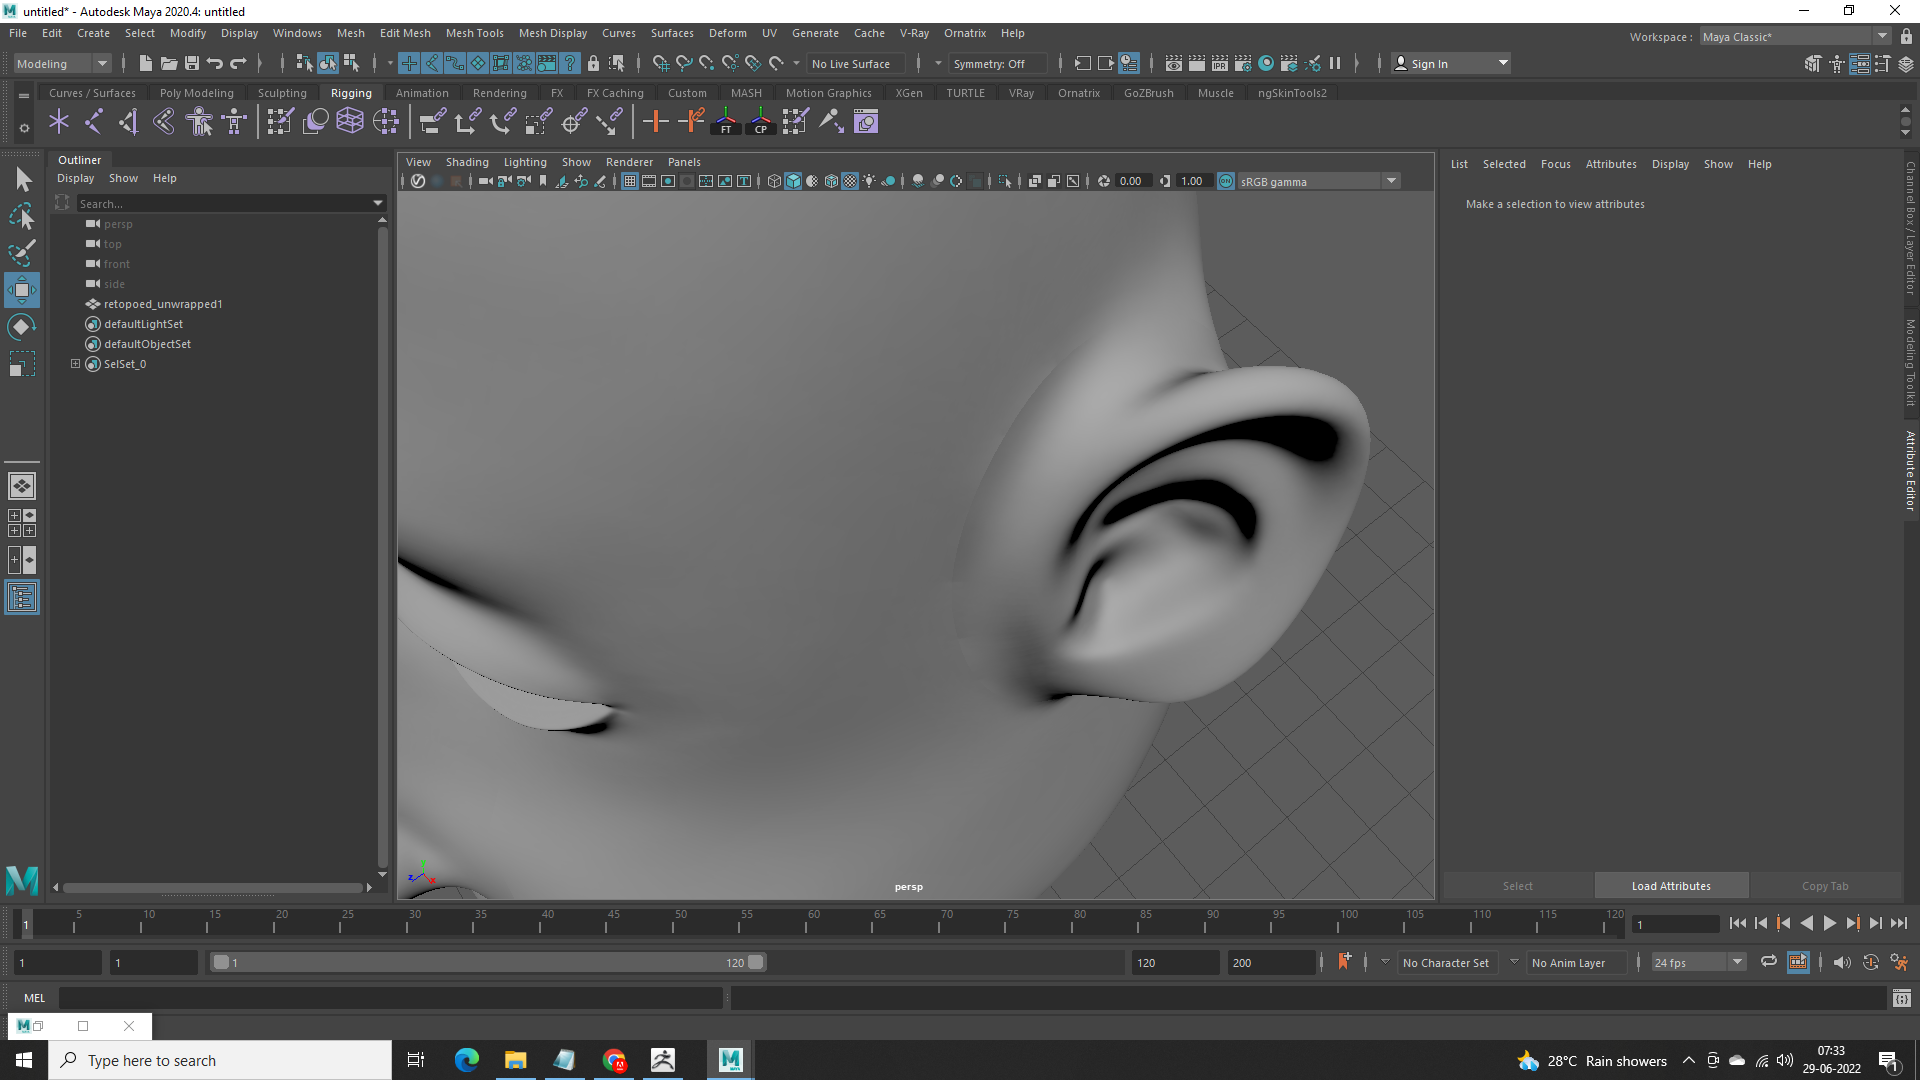
Task: Select the Create Lattice shelf icon
Action: pyautogui.click(x=350, y=122)
